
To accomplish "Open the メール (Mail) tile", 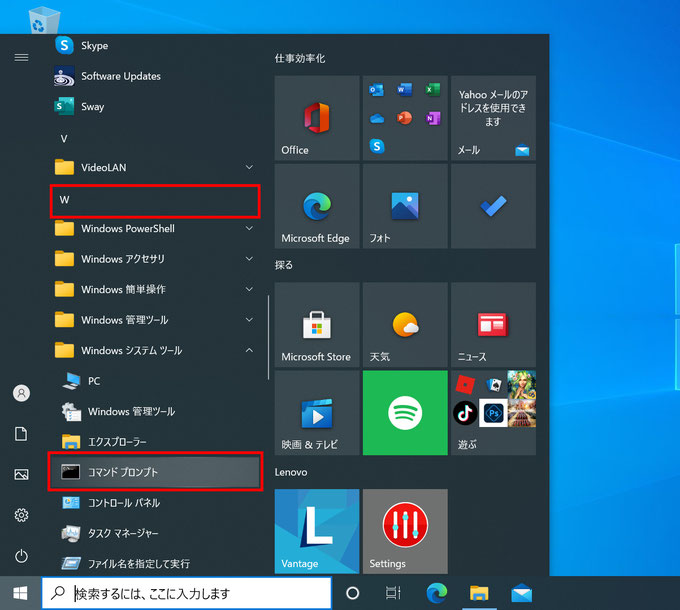I will tap(494, 118).
